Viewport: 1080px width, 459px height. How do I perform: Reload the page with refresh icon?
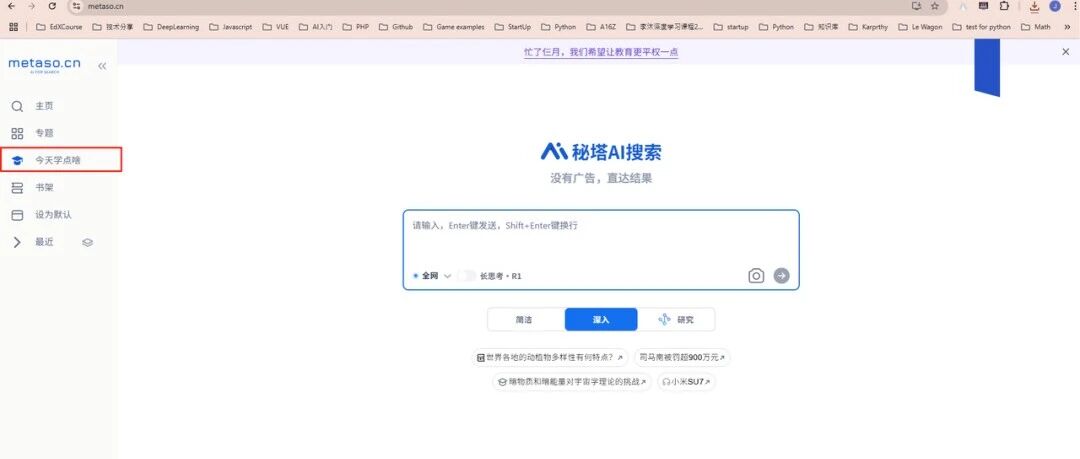pyautogui.click(x=52, y=6)
